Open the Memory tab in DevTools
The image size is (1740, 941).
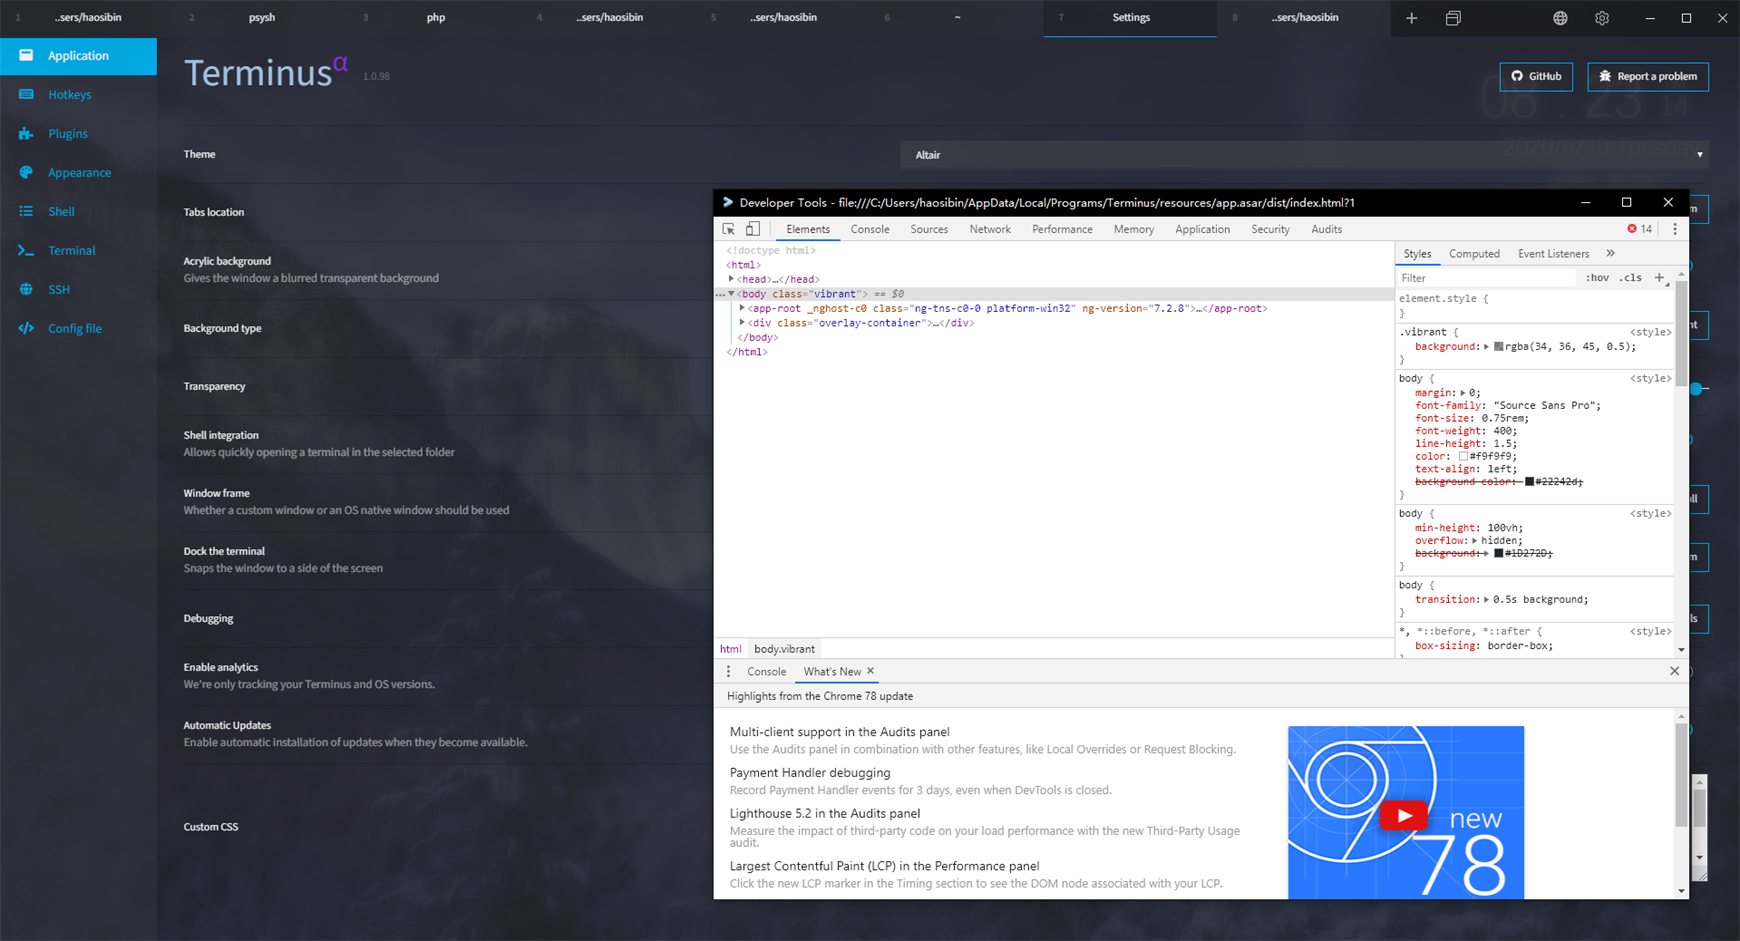coord(1134,229)
